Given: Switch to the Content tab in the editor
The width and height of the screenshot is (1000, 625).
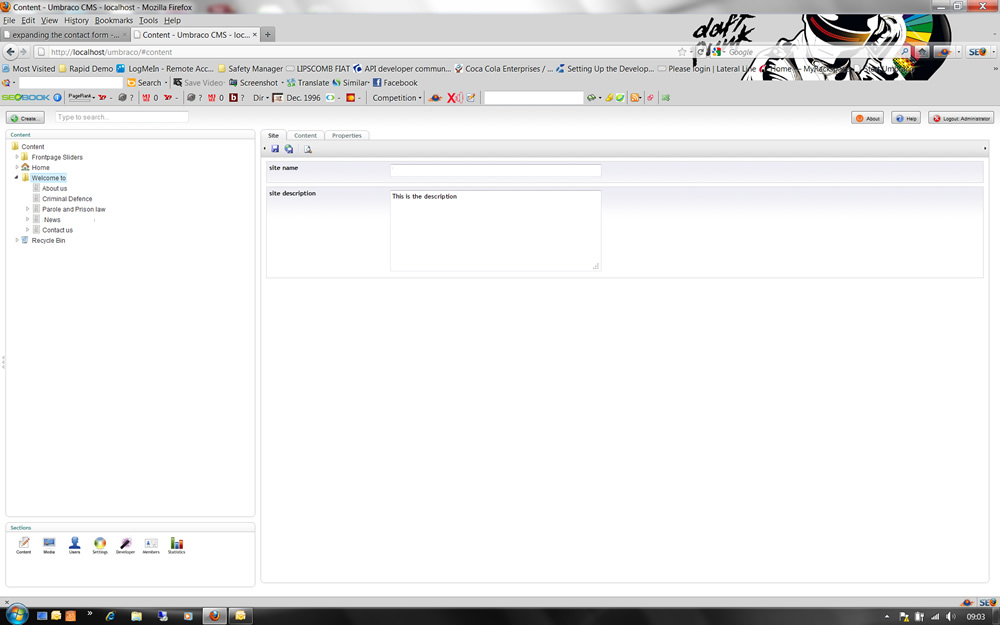Looking at the screenshot, I should tap(305, 135).
